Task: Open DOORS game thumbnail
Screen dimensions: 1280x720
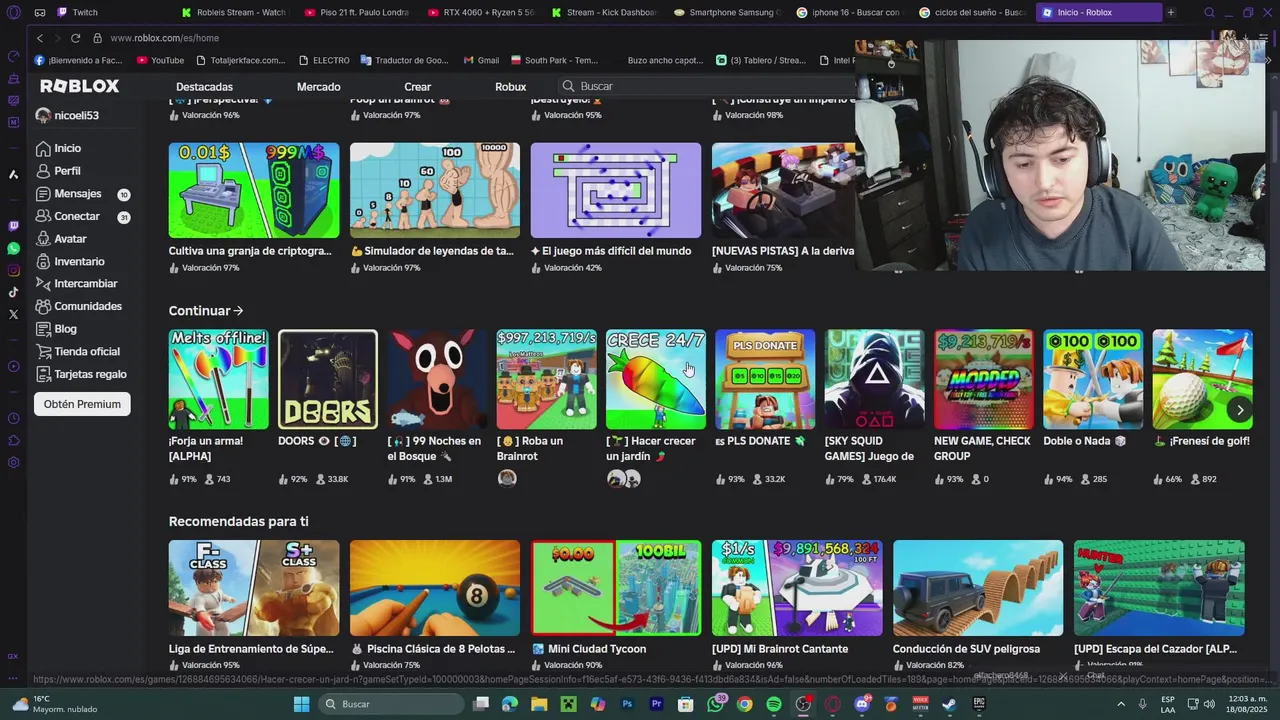Action: click(328, 379)
